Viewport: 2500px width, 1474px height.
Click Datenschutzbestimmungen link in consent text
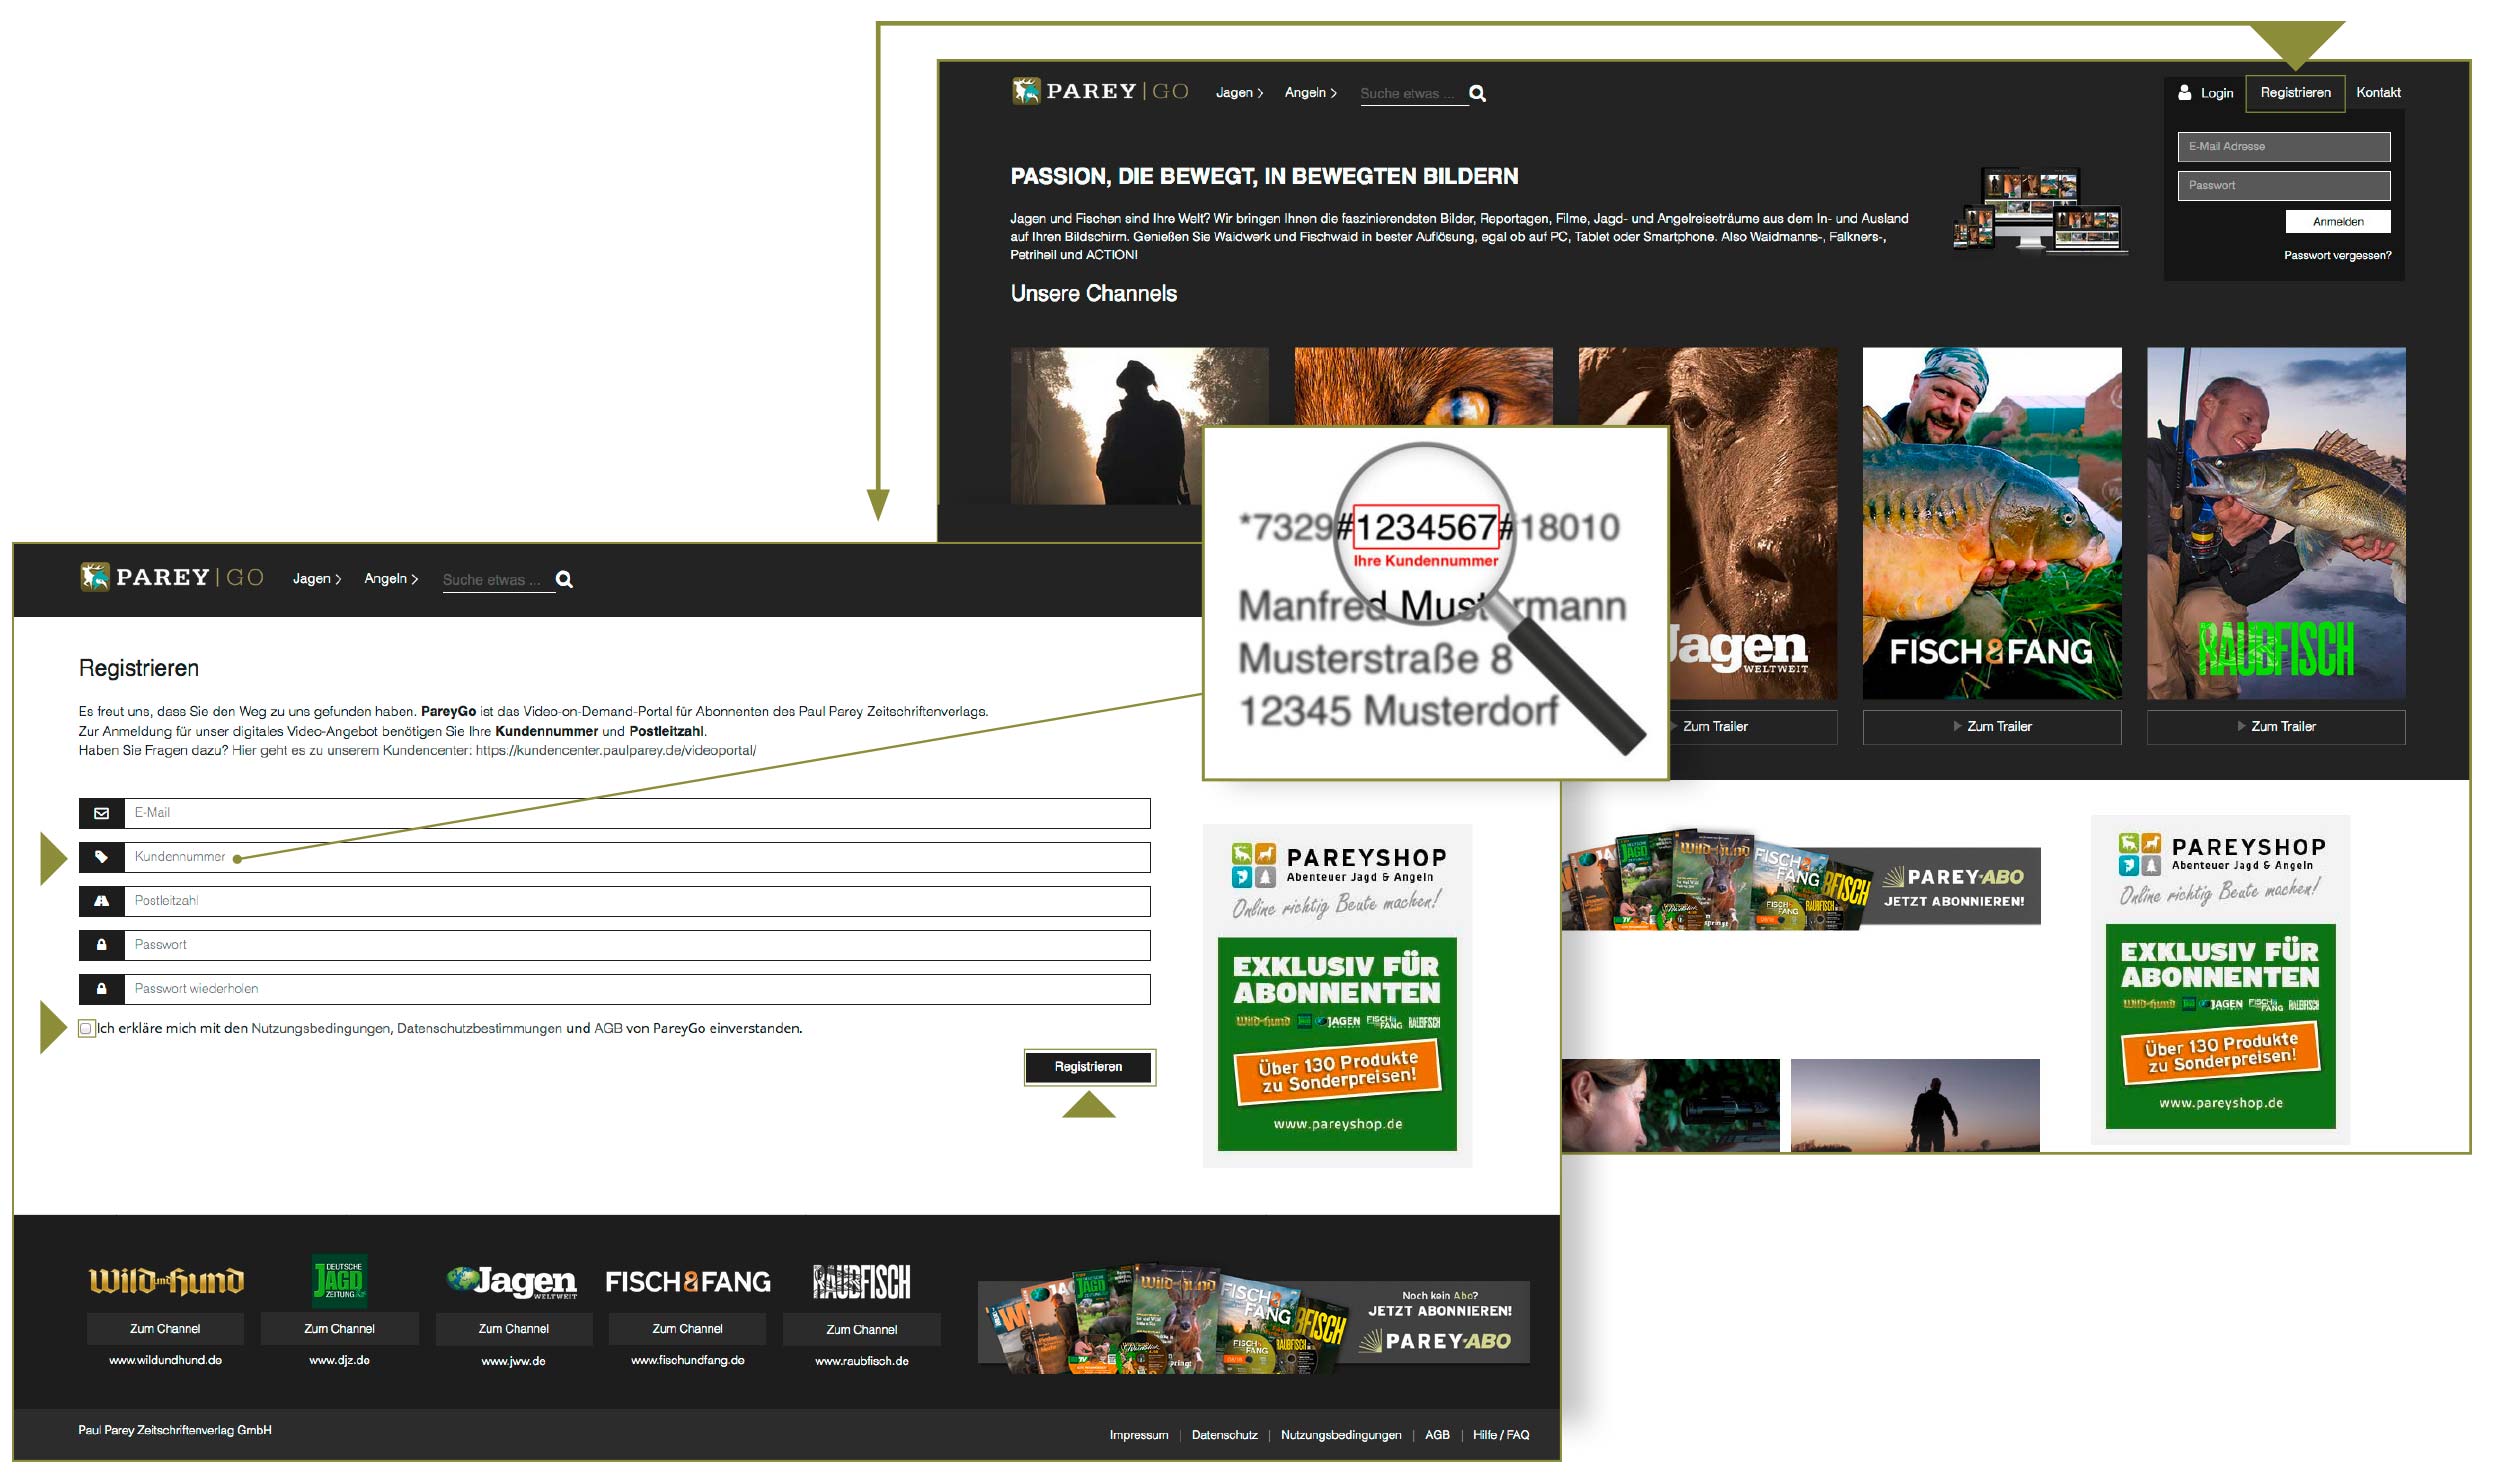(x=479, y=1029)
